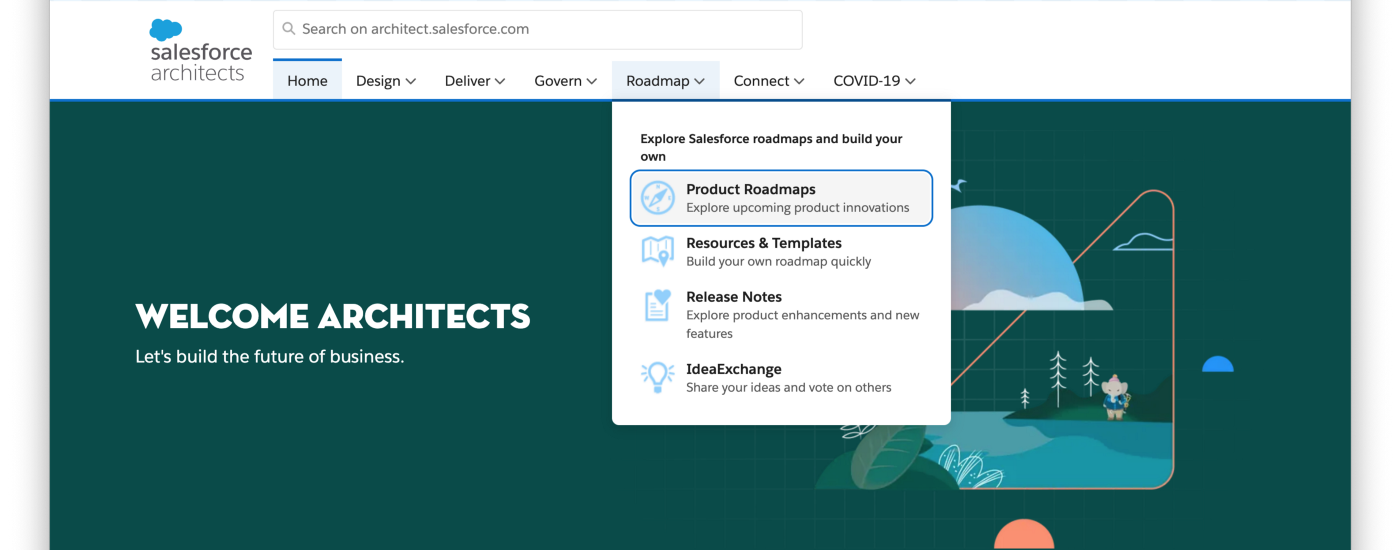This screenshot has height=550, width=1400.
Task: Click the Resources & Templates map icon
Action: click(658, 251)
